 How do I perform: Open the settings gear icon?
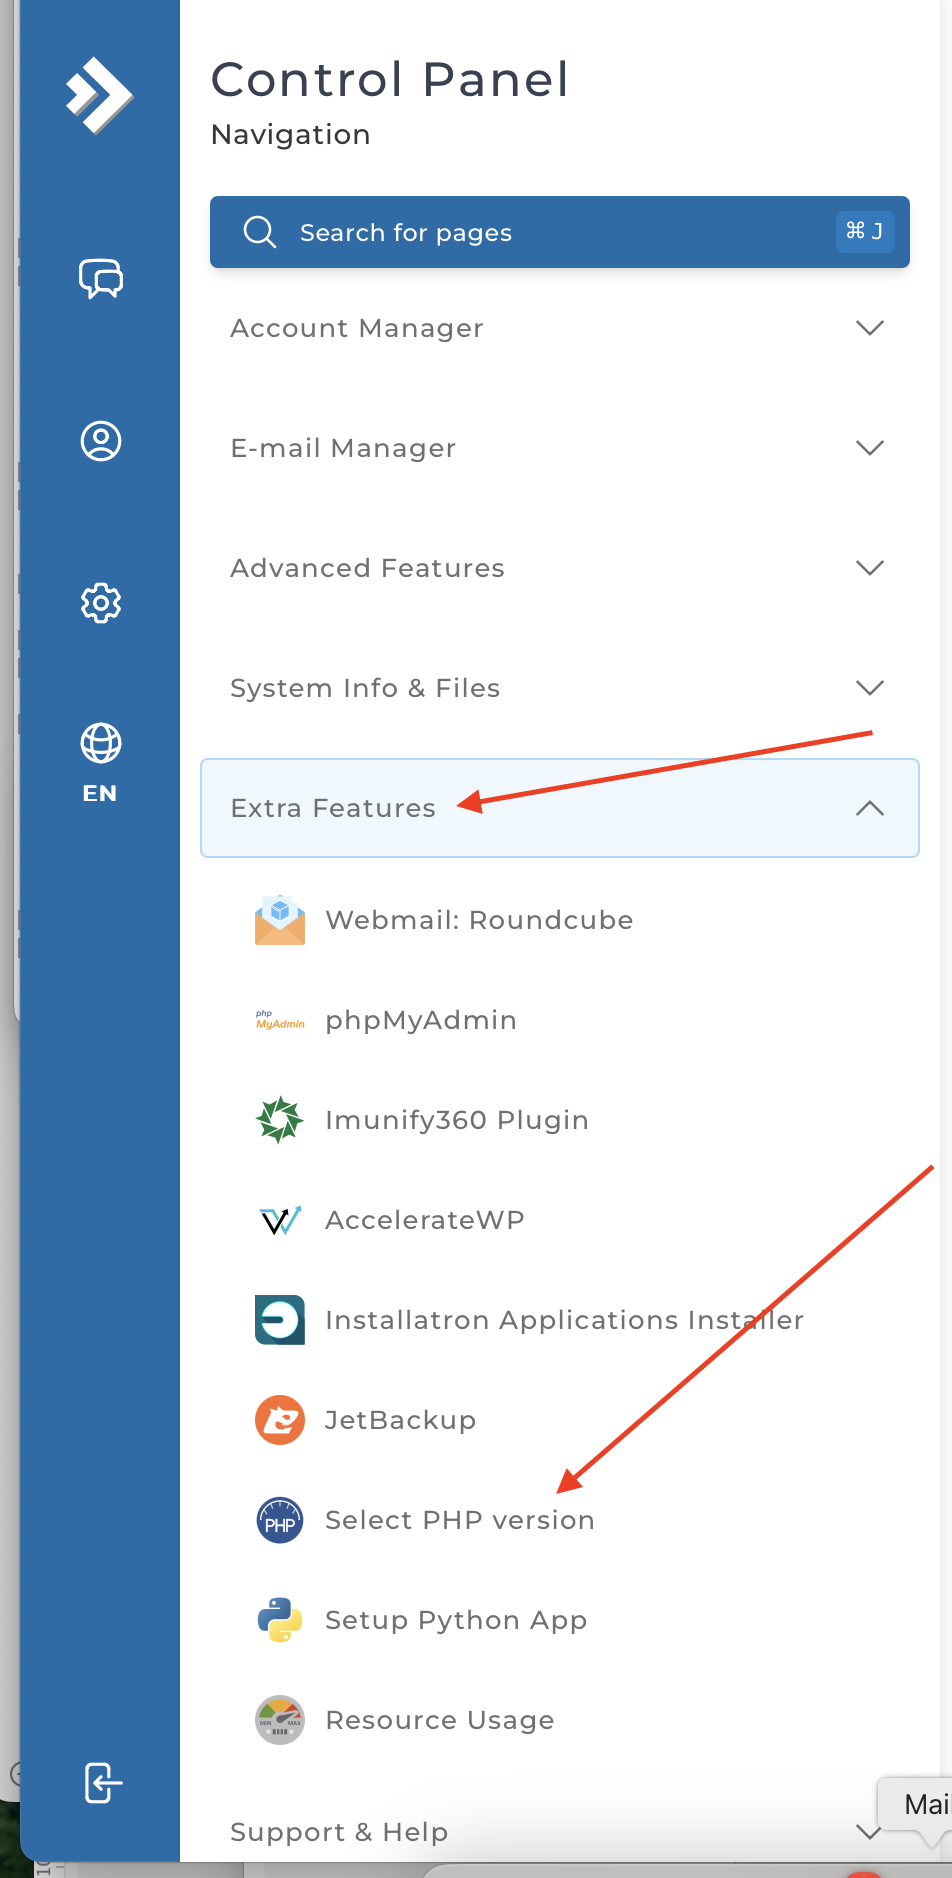pos(101,603)
